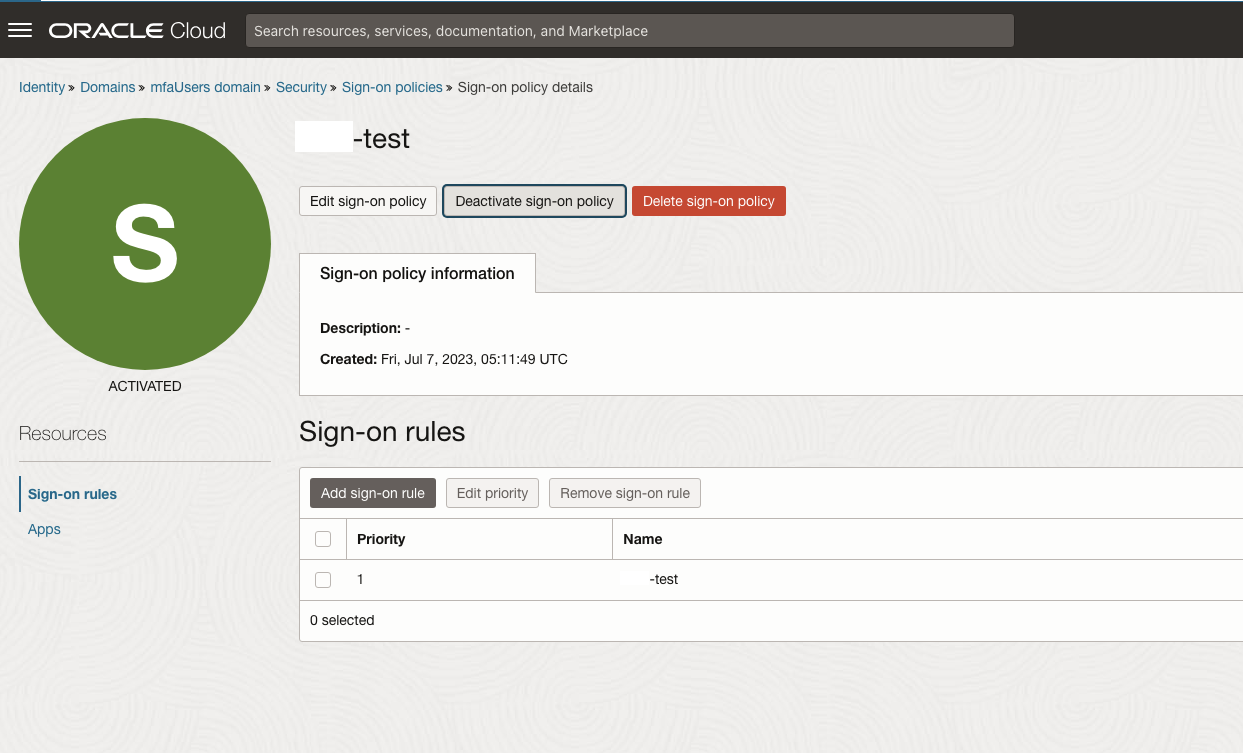Go to Identity breadcrumb link
The image size is (1243, 753).
(42, 87)
